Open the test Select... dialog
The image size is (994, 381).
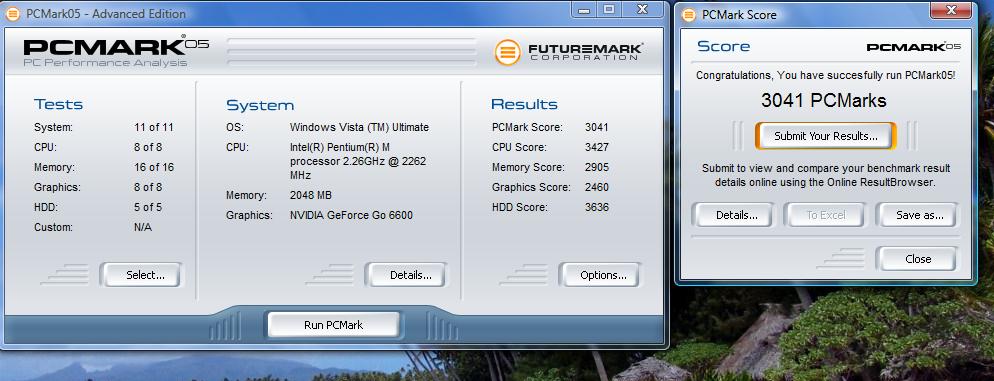pyautogui.click(x=145, y=275)
